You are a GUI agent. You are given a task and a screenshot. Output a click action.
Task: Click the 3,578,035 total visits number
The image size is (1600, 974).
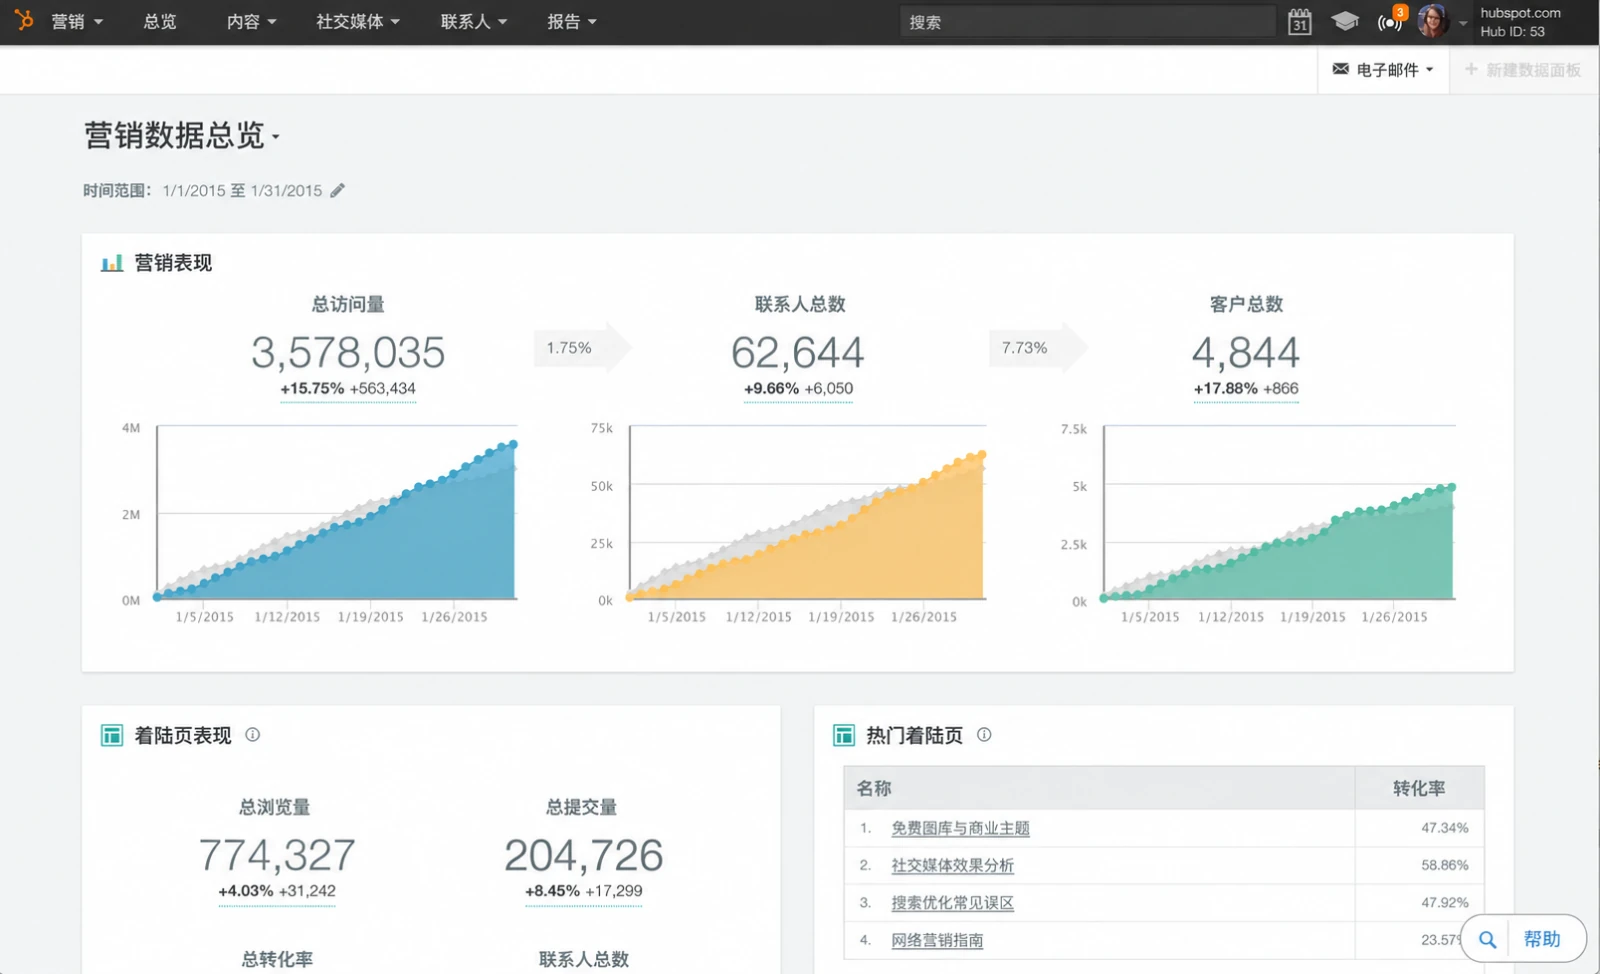[x=348, y=353]
